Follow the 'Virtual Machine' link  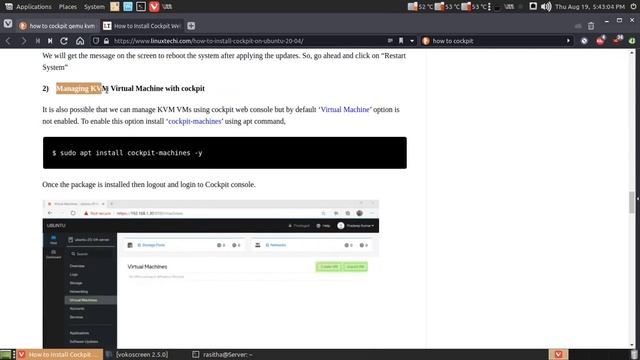345,109
